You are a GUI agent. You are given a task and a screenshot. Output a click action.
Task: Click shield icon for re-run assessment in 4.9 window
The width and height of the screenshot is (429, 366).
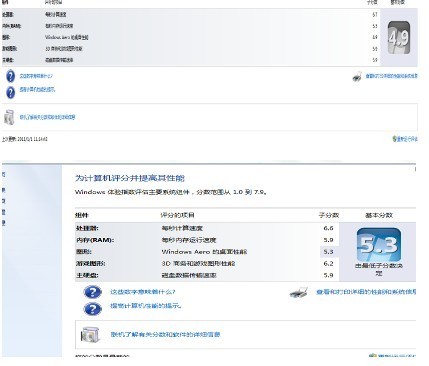tap(394, 139)
